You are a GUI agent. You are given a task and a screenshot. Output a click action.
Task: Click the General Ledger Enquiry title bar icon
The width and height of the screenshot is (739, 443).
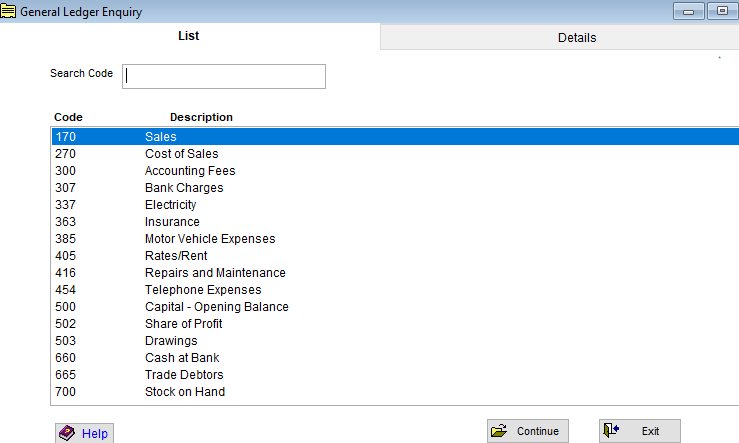tap(9, 12)
